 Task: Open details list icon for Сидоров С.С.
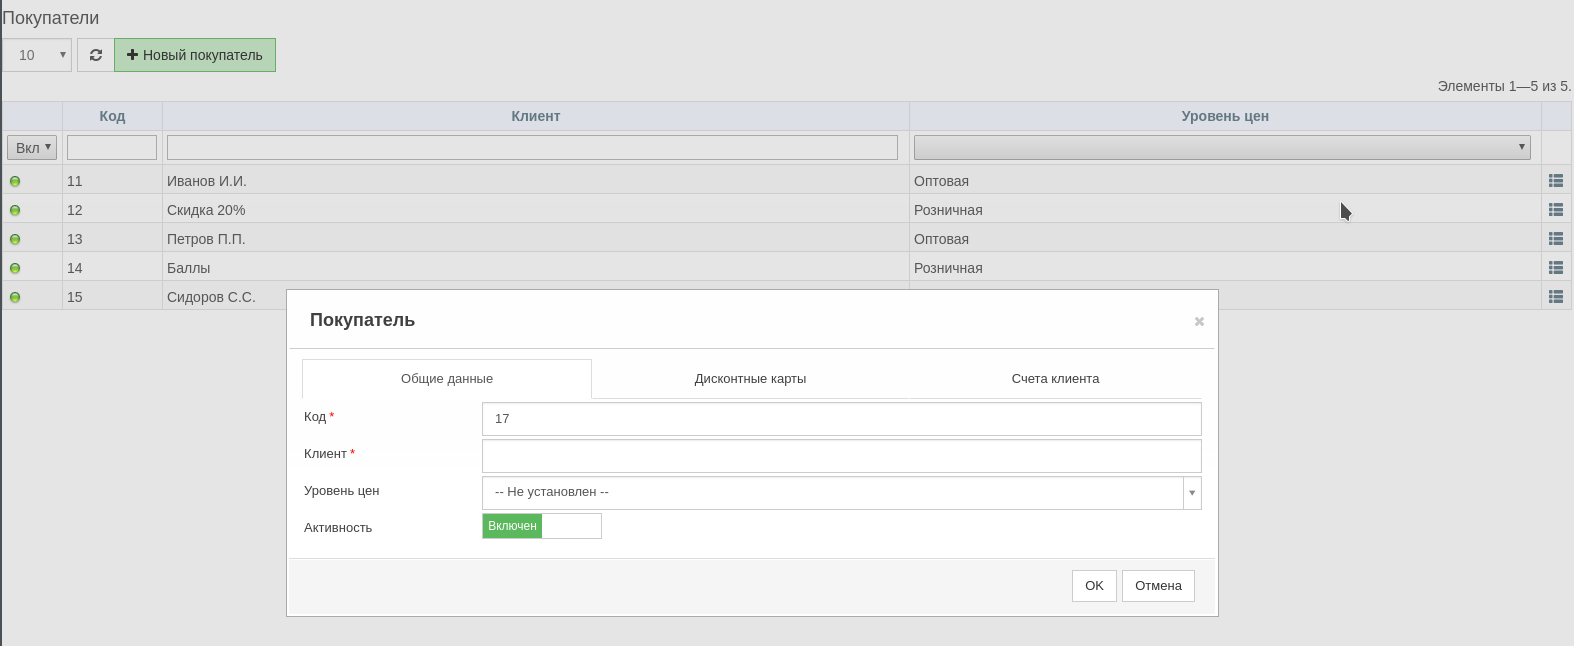click(1556, 297)
